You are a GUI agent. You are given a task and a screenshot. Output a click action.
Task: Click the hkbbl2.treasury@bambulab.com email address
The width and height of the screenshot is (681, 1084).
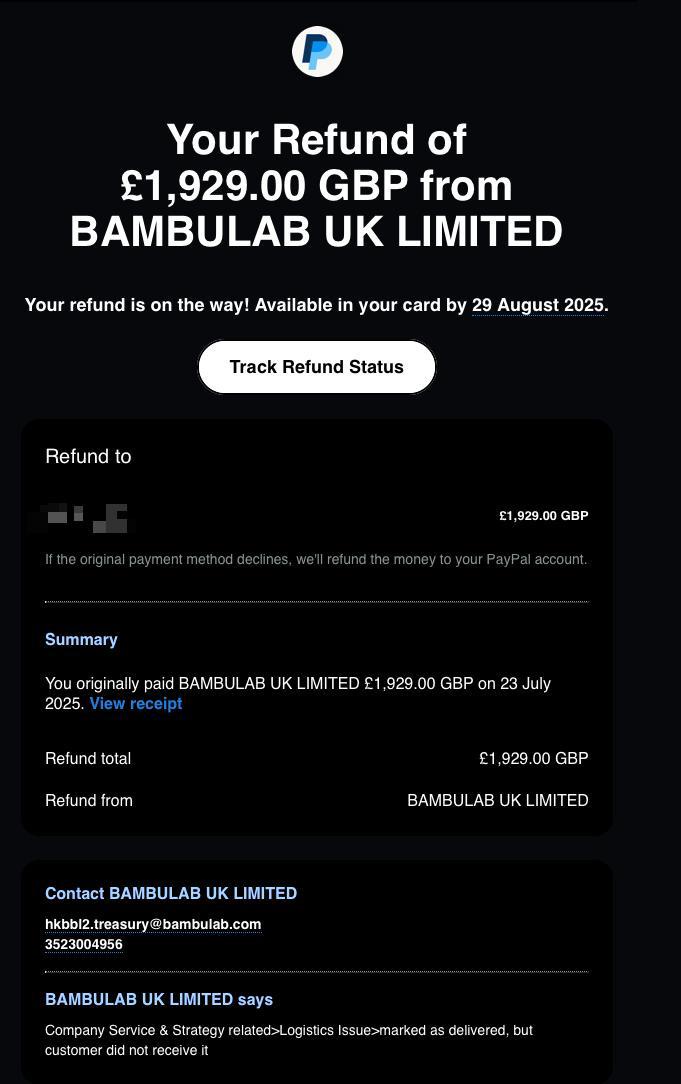coord(153,924)
